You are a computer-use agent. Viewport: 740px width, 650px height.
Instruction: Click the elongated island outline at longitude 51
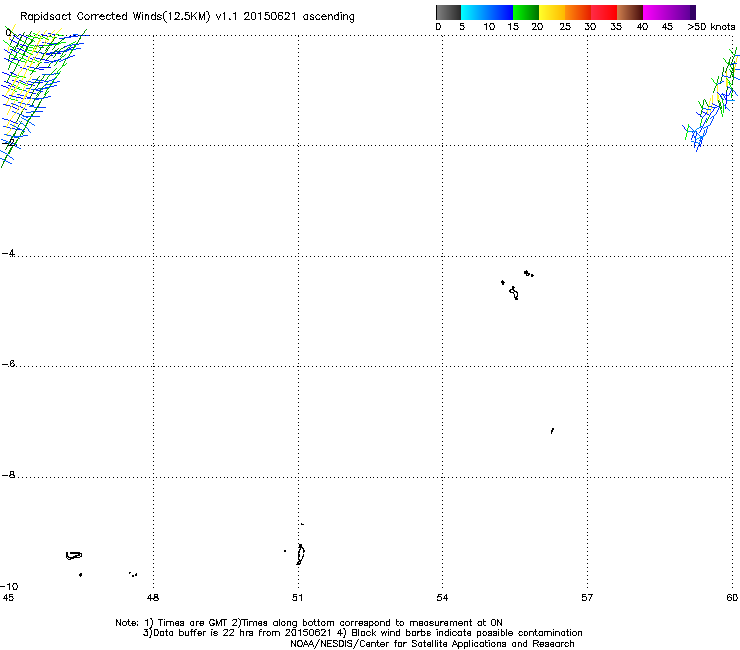click(301, 554)
